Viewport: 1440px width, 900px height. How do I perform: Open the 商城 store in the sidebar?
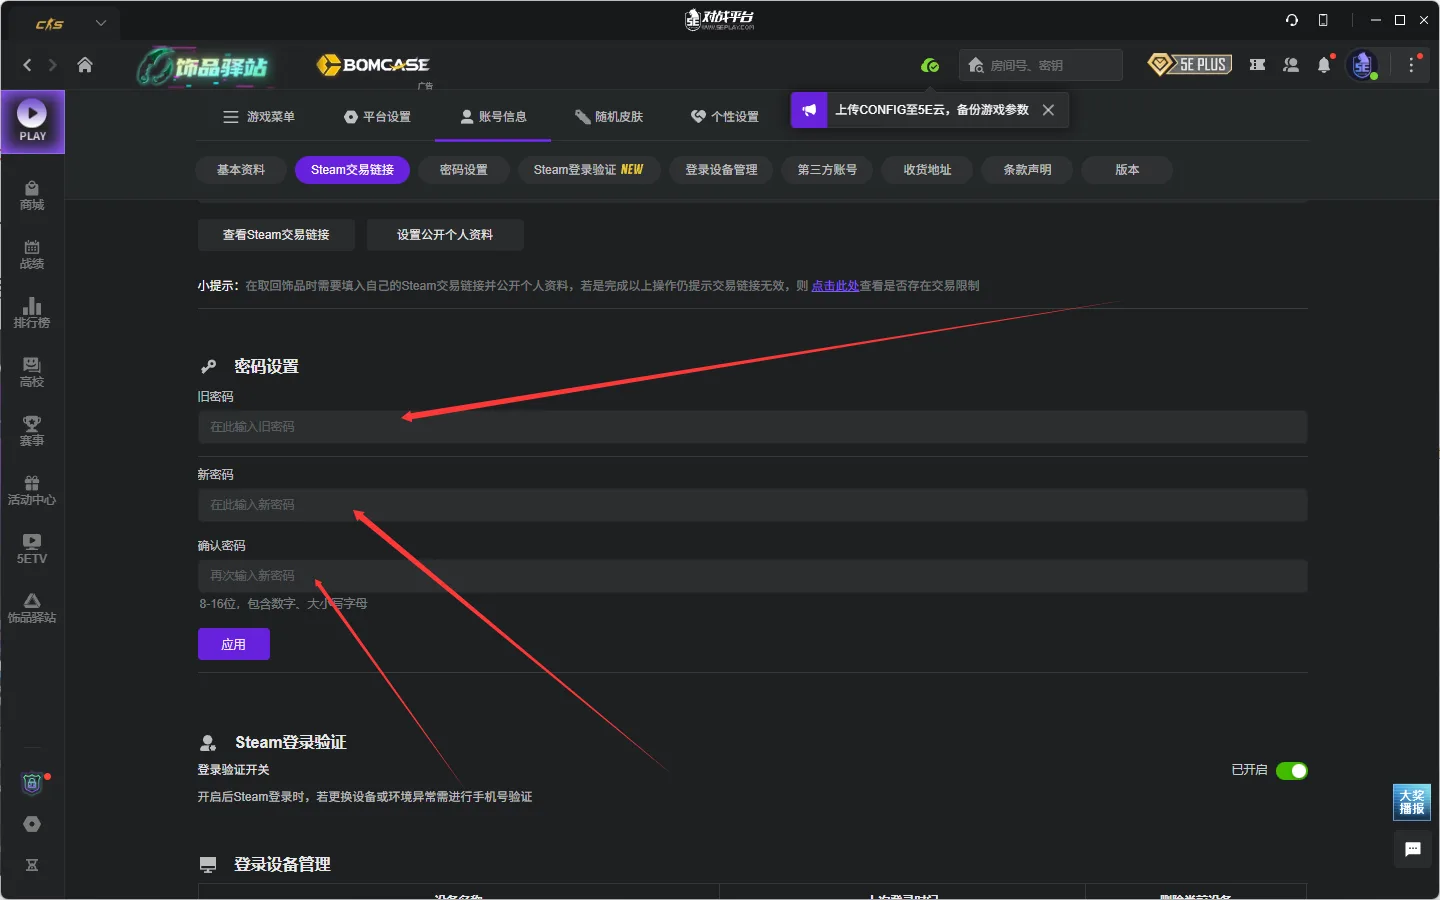32,195
